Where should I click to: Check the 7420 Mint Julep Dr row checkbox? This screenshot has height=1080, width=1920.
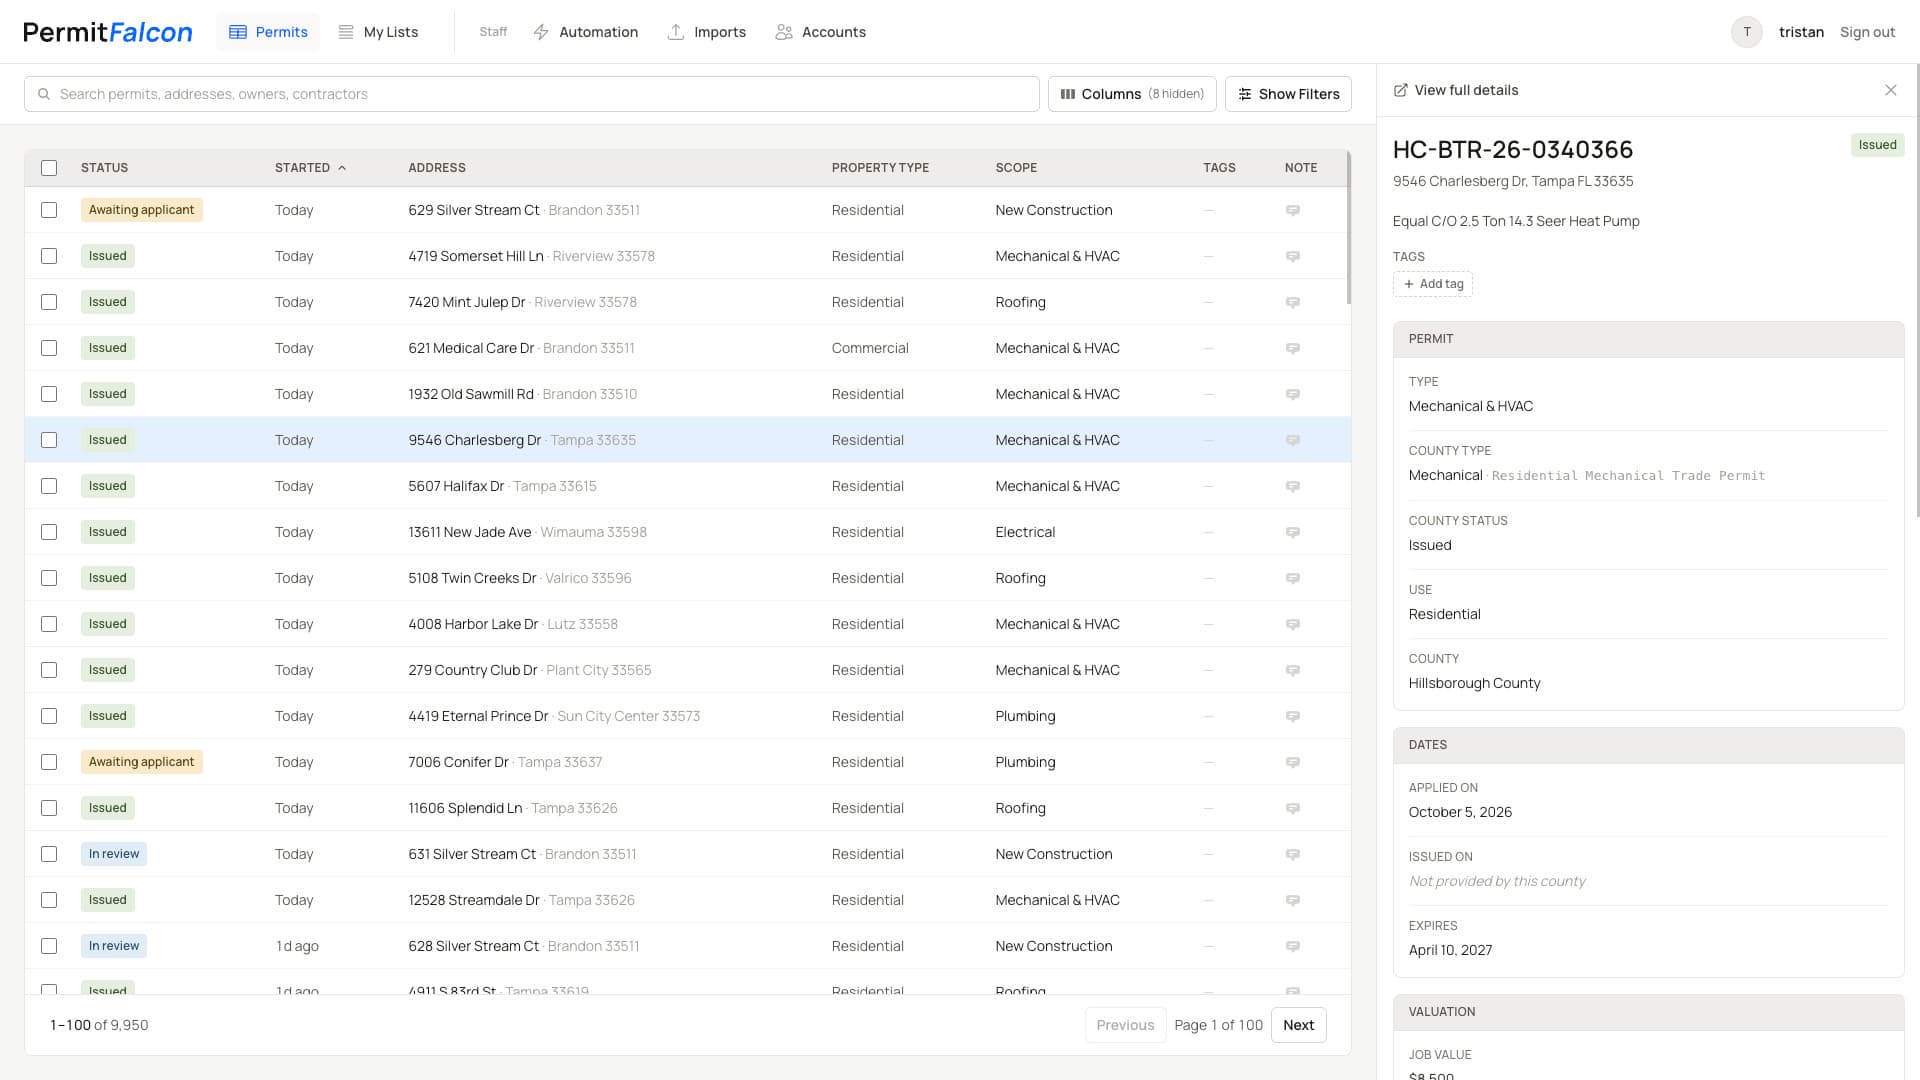click(49, 302)
